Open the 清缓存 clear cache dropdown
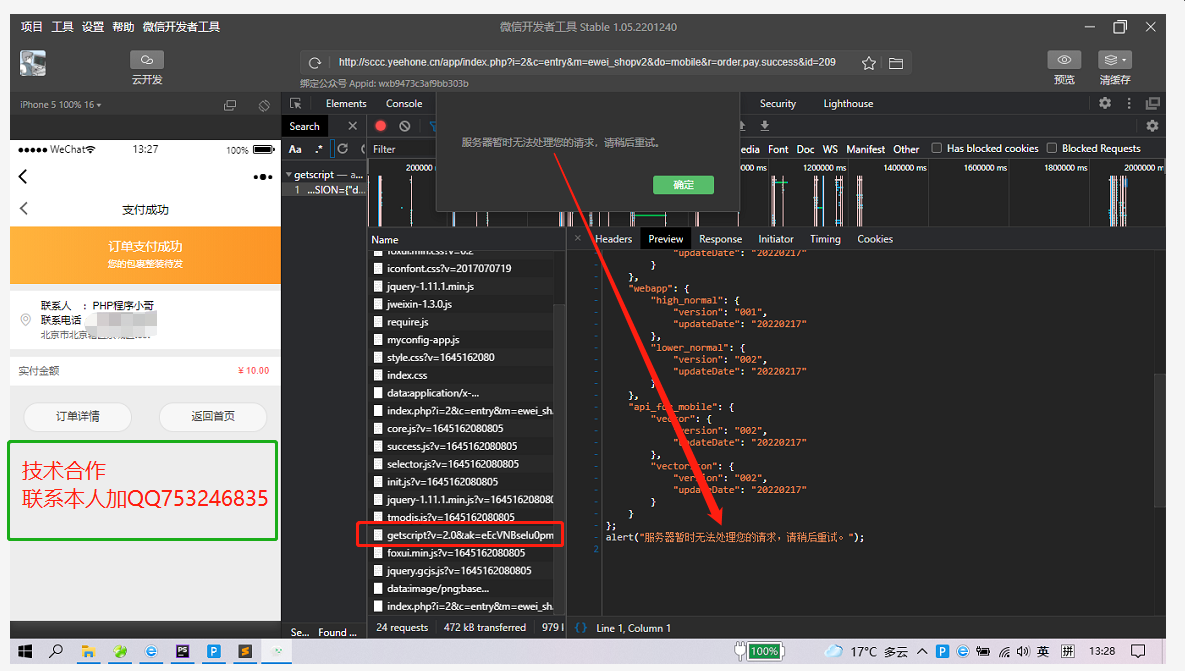Viewport: 1185px width, 671px height. (1114, 60)
